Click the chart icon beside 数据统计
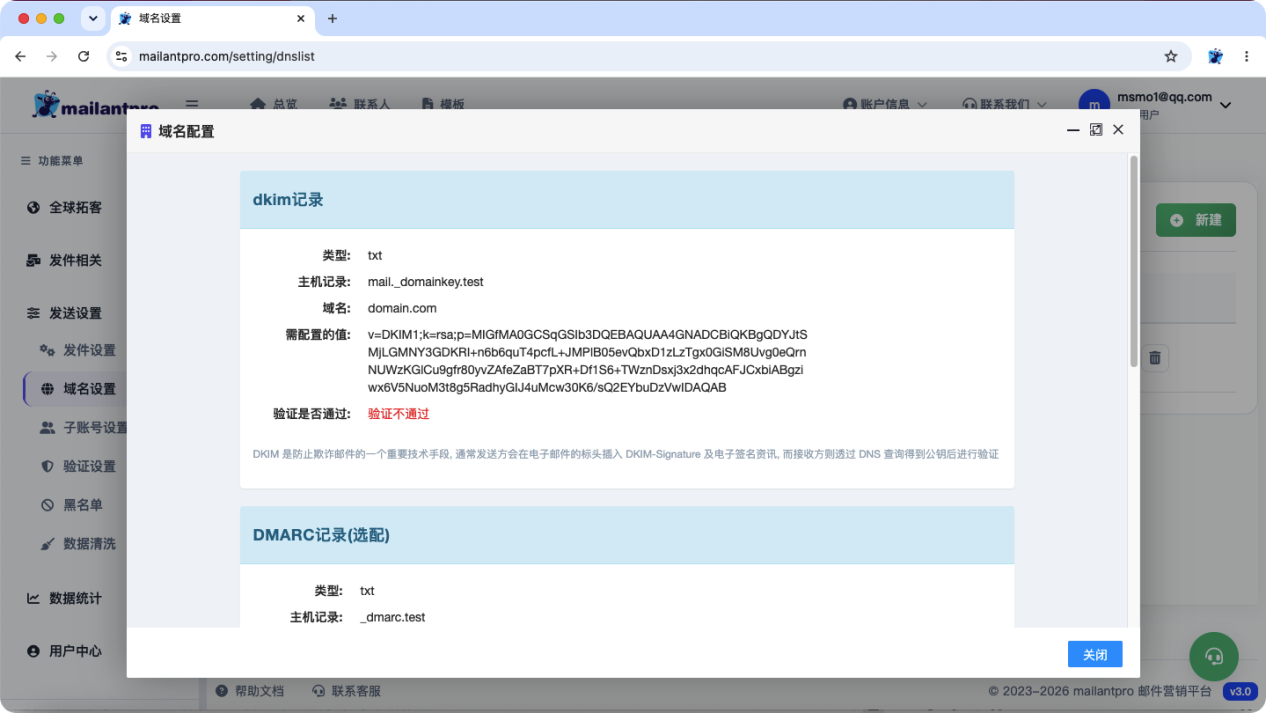Screen dimensions: 1266x713 click(x=33, y=598)
